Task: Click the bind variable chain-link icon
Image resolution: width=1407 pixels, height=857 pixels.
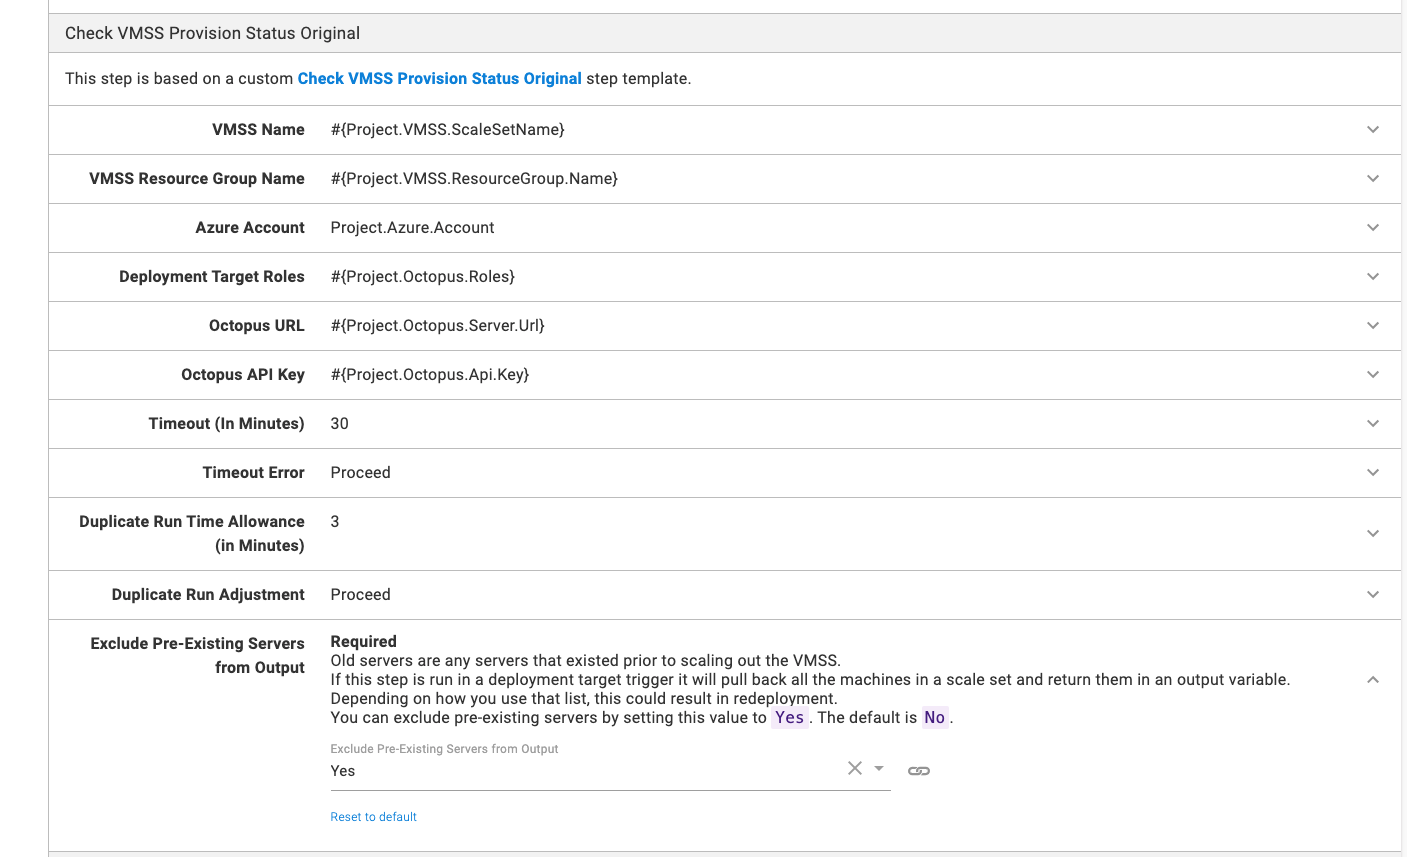Action: pyautogui.click(x=919, y=771)
